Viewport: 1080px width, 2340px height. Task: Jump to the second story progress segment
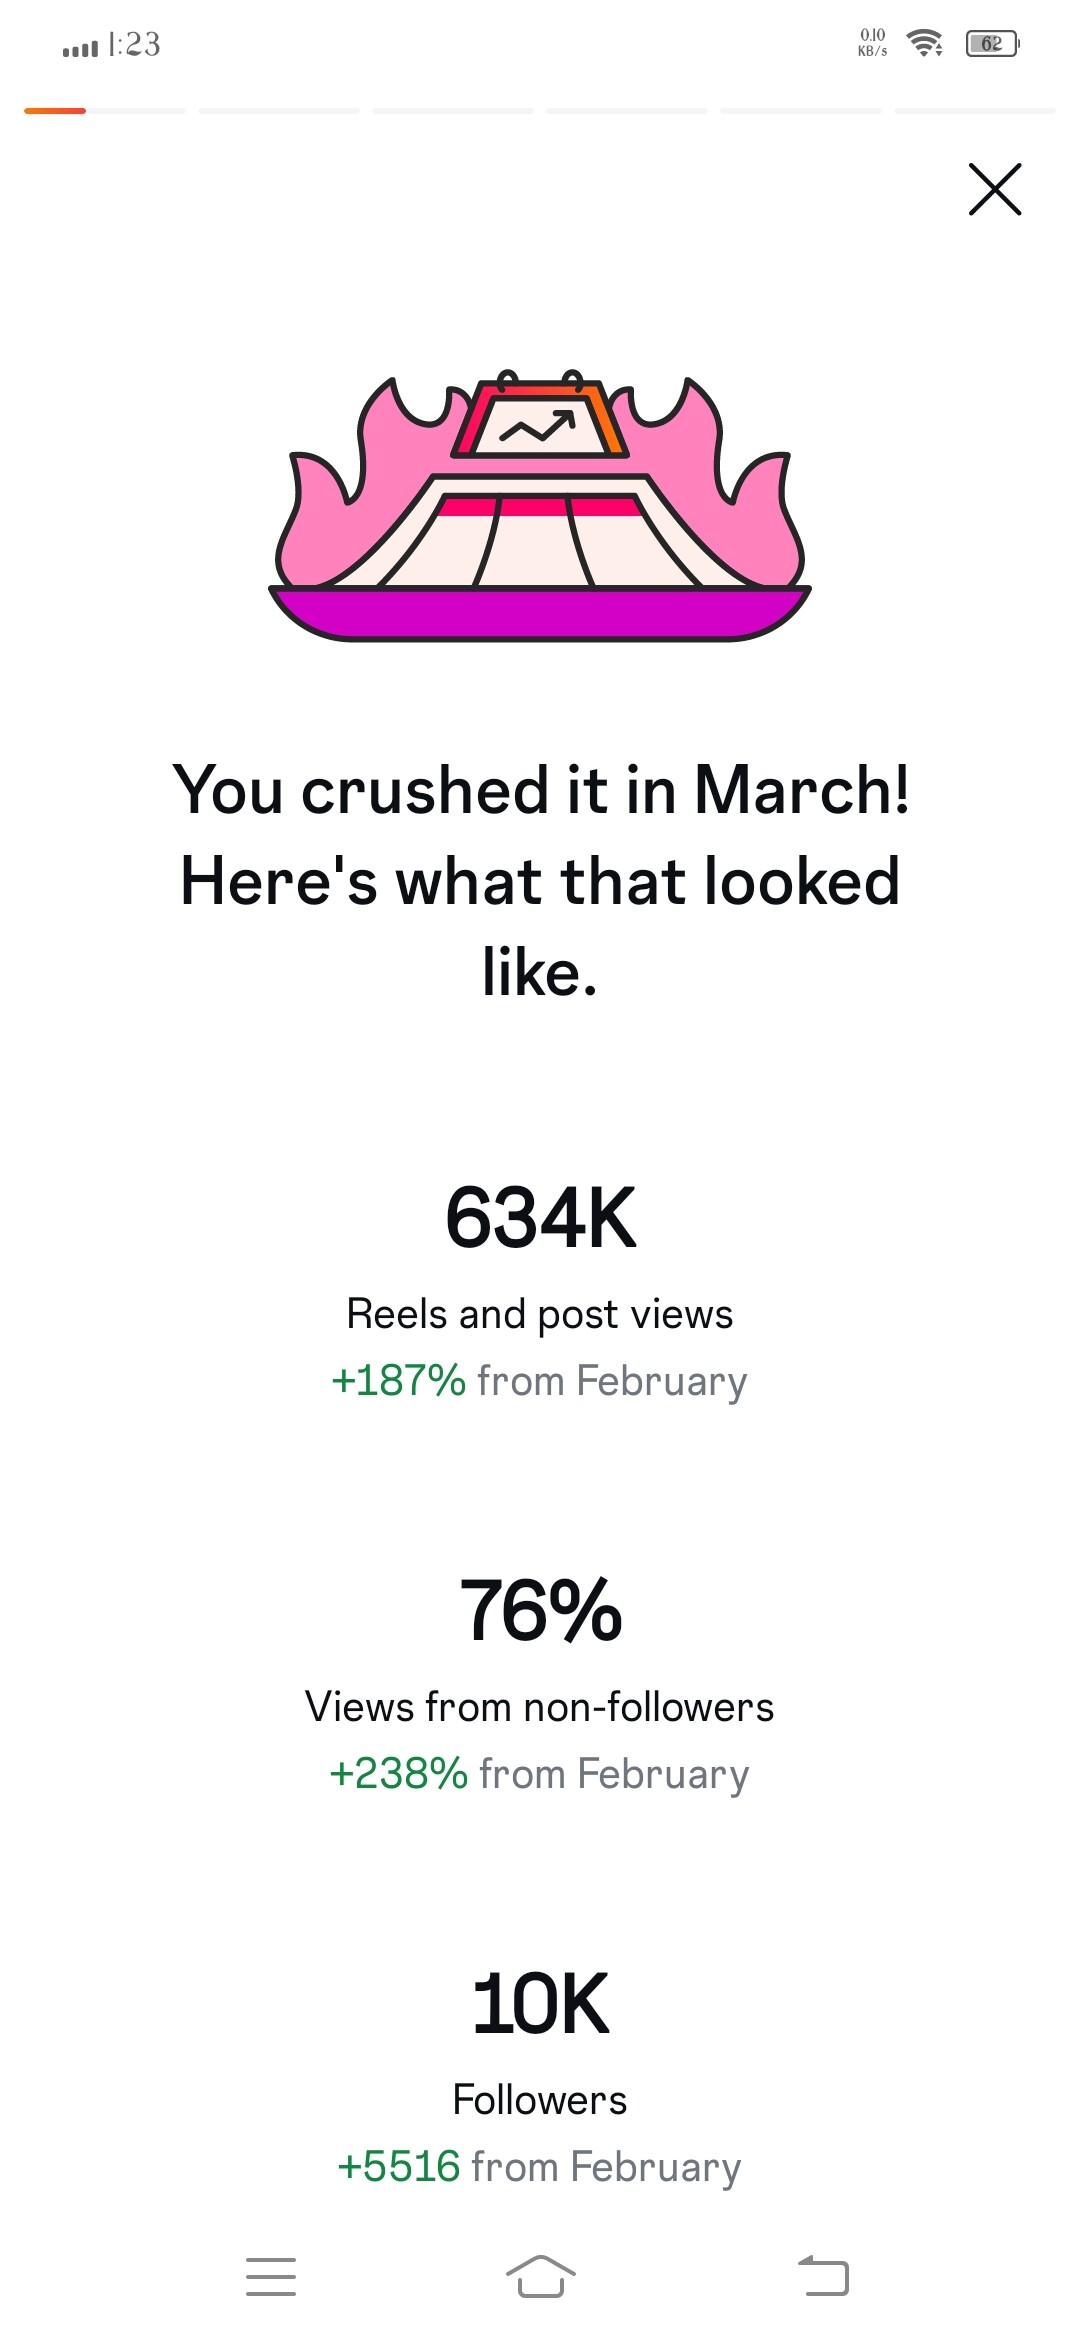point(279,111)
